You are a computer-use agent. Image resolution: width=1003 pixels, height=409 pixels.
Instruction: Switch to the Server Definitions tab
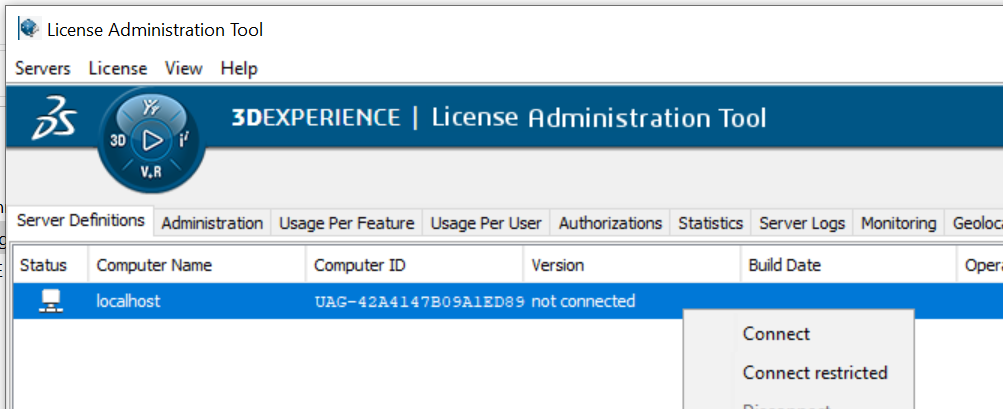coord(81,220)
